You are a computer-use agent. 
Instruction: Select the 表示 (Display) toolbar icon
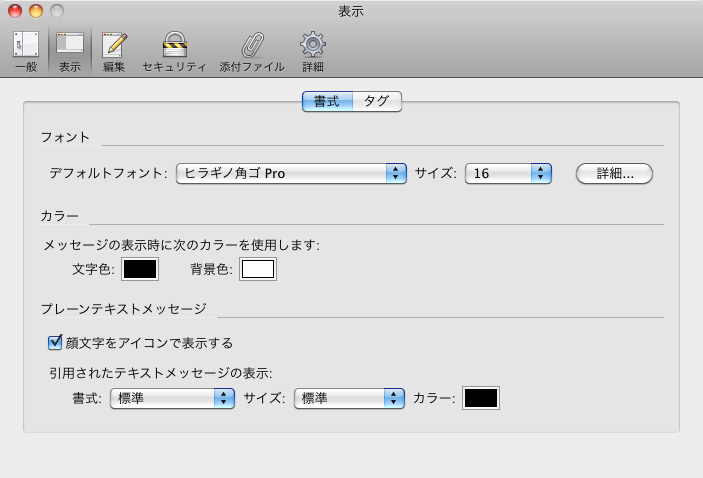pyautogui.click(x=70, y=51)
